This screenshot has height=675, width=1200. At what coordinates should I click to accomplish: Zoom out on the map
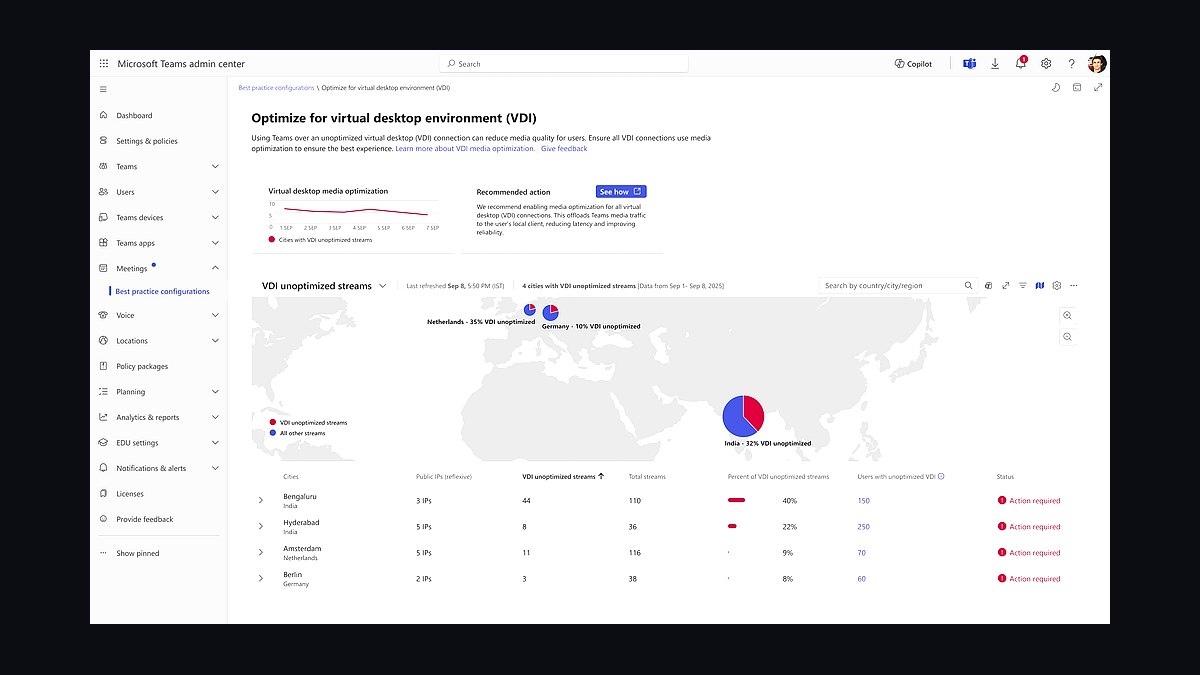point(1068,337)
